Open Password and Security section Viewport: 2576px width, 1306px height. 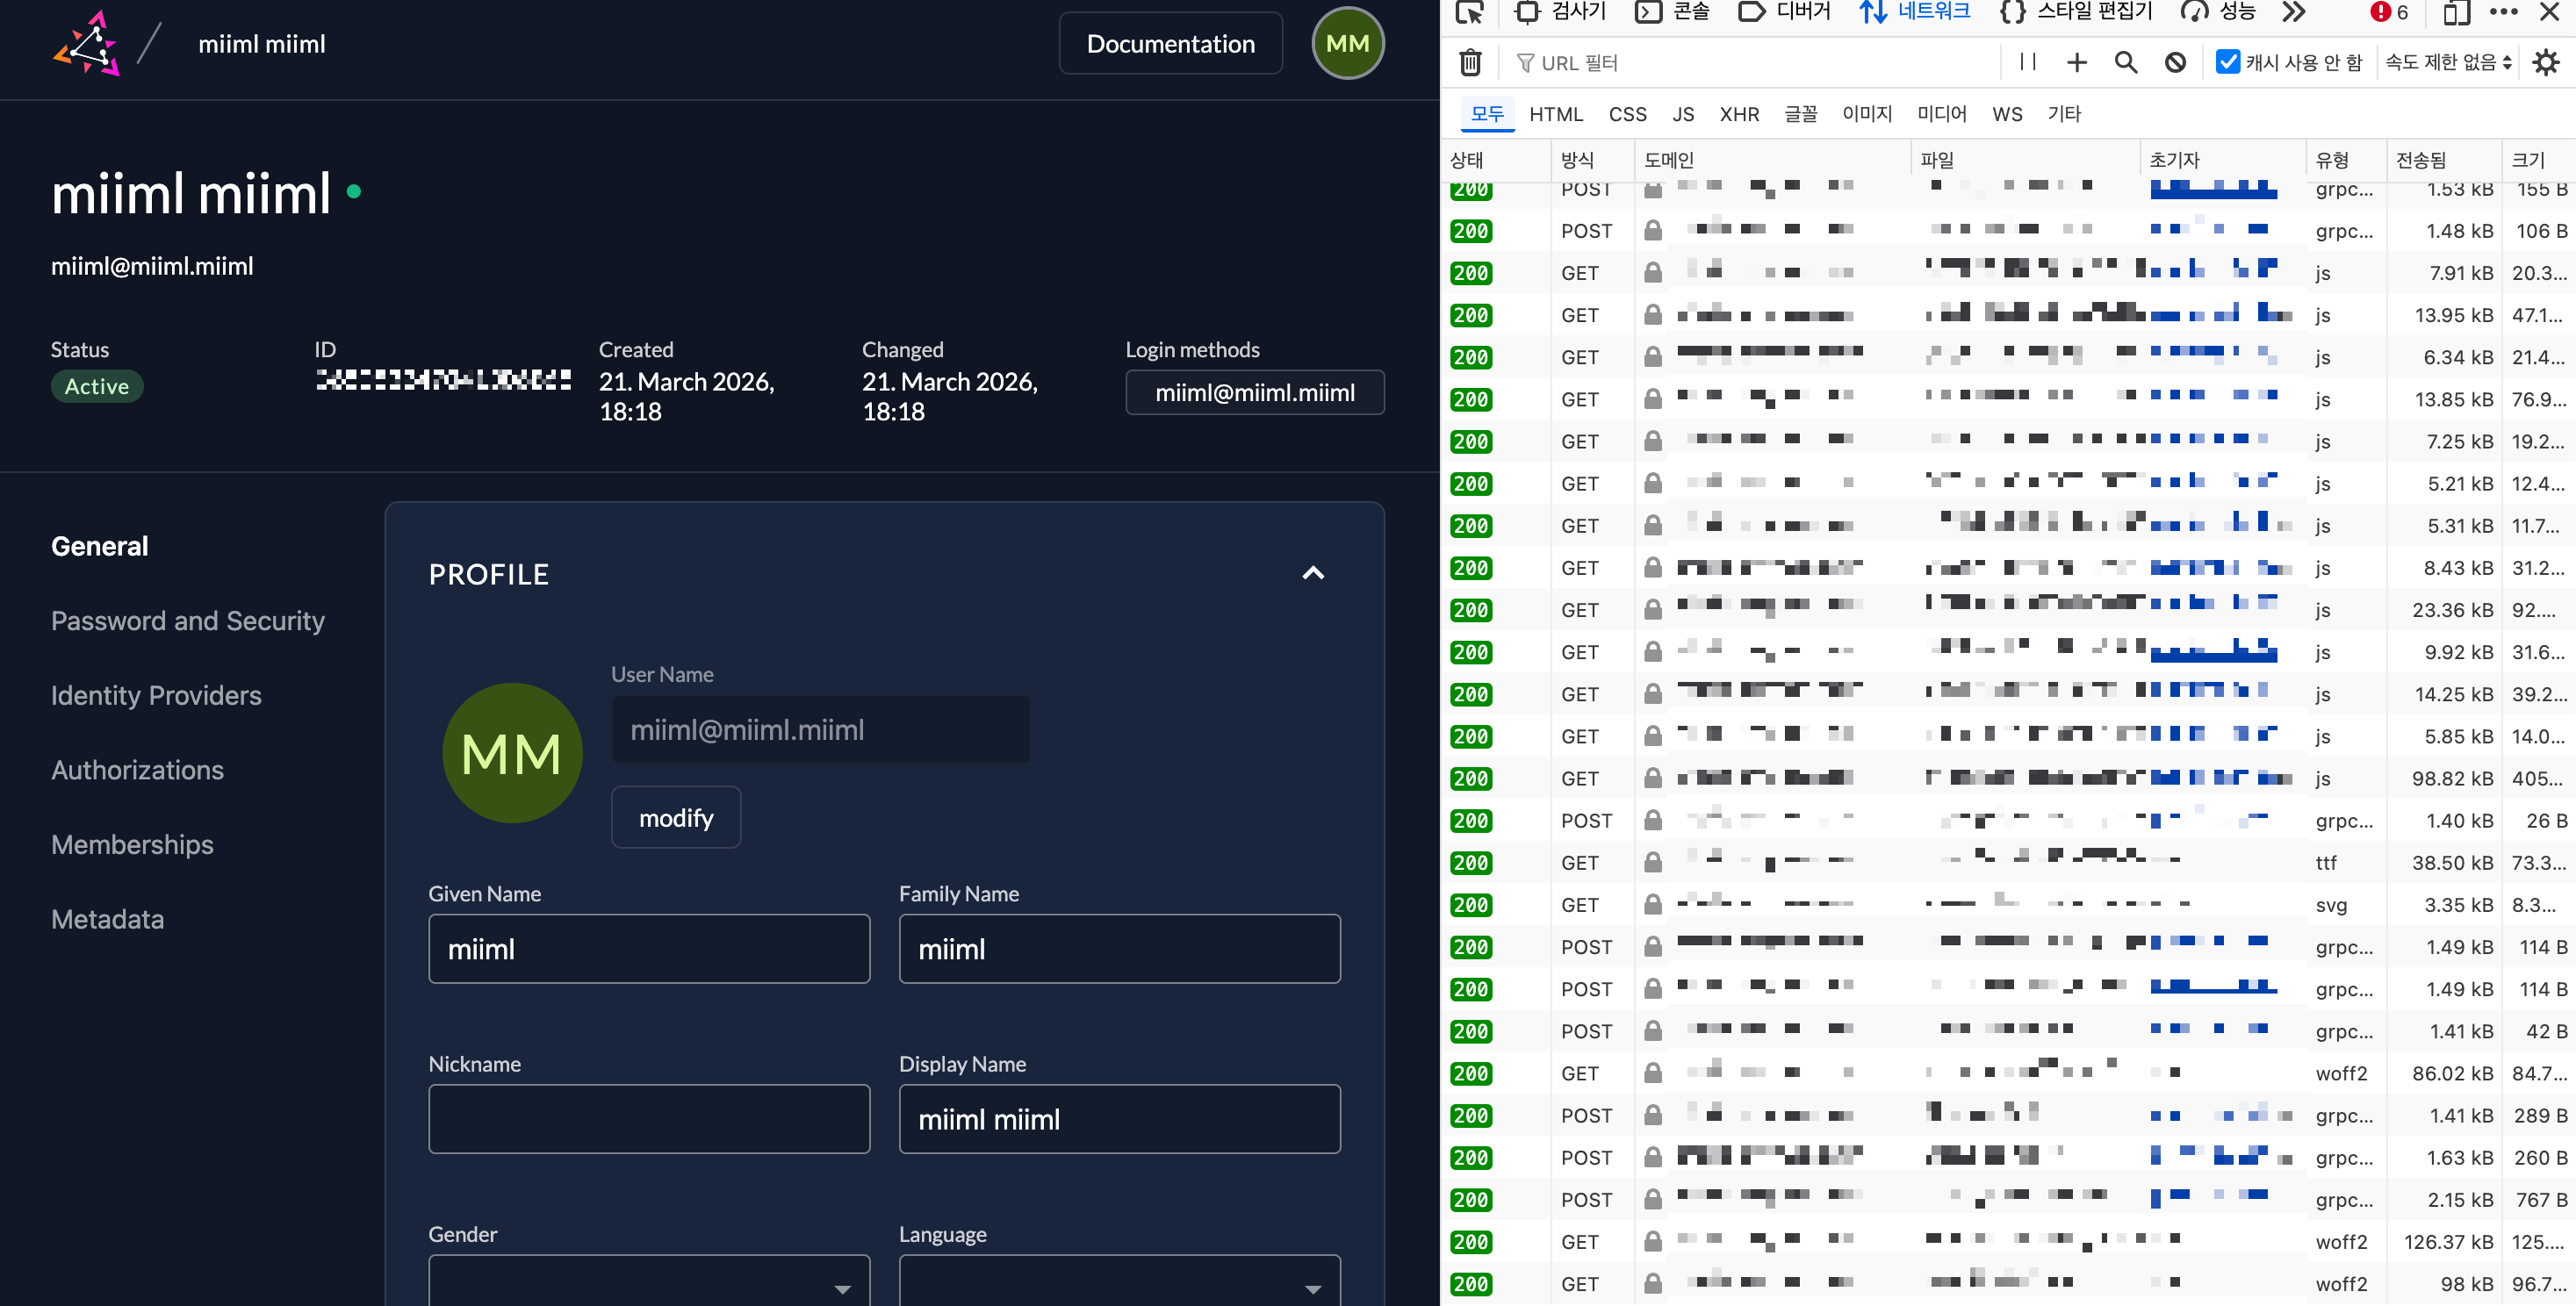[188, 620]
